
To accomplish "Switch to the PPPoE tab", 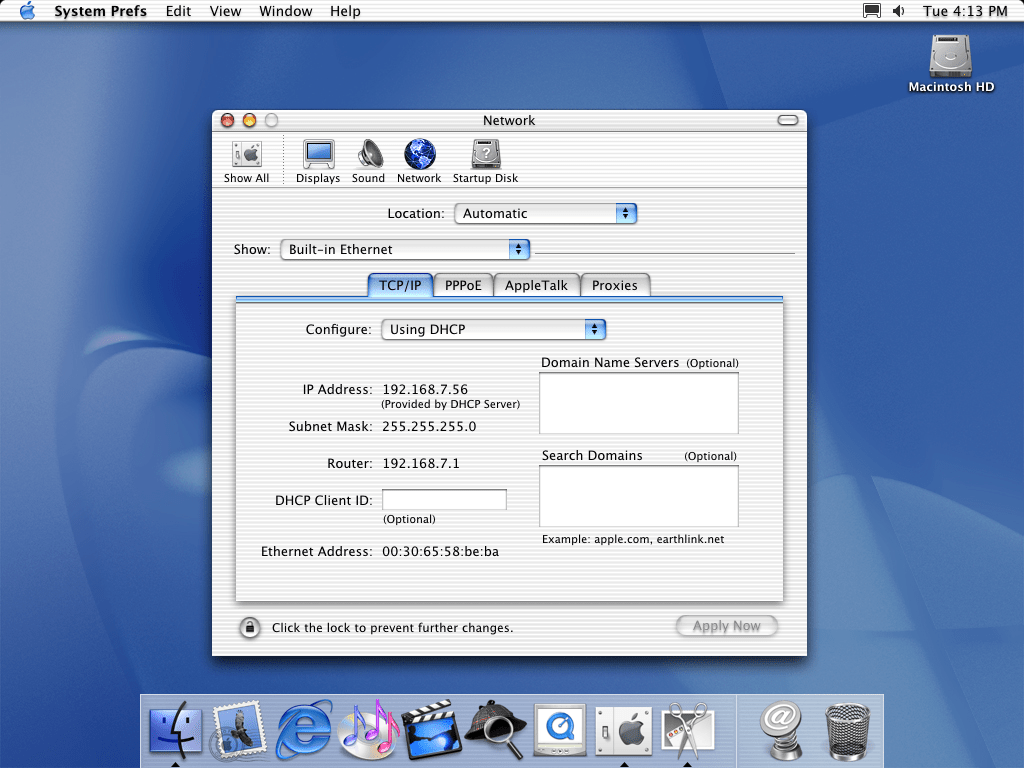I will click(463, 285).
